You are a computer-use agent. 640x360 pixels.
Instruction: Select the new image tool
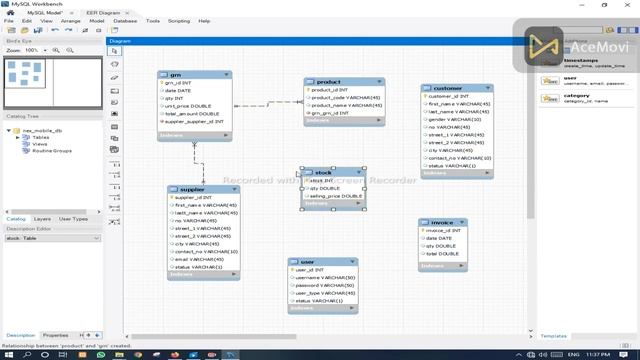click(115, 113)
